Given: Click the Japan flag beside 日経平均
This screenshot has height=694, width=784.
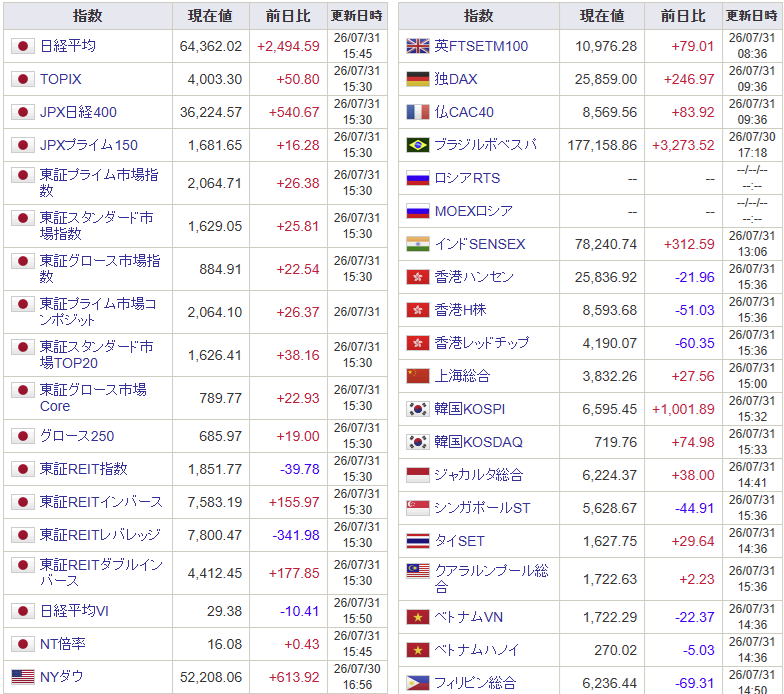Looking at the screenshot, I should [22, 46].
